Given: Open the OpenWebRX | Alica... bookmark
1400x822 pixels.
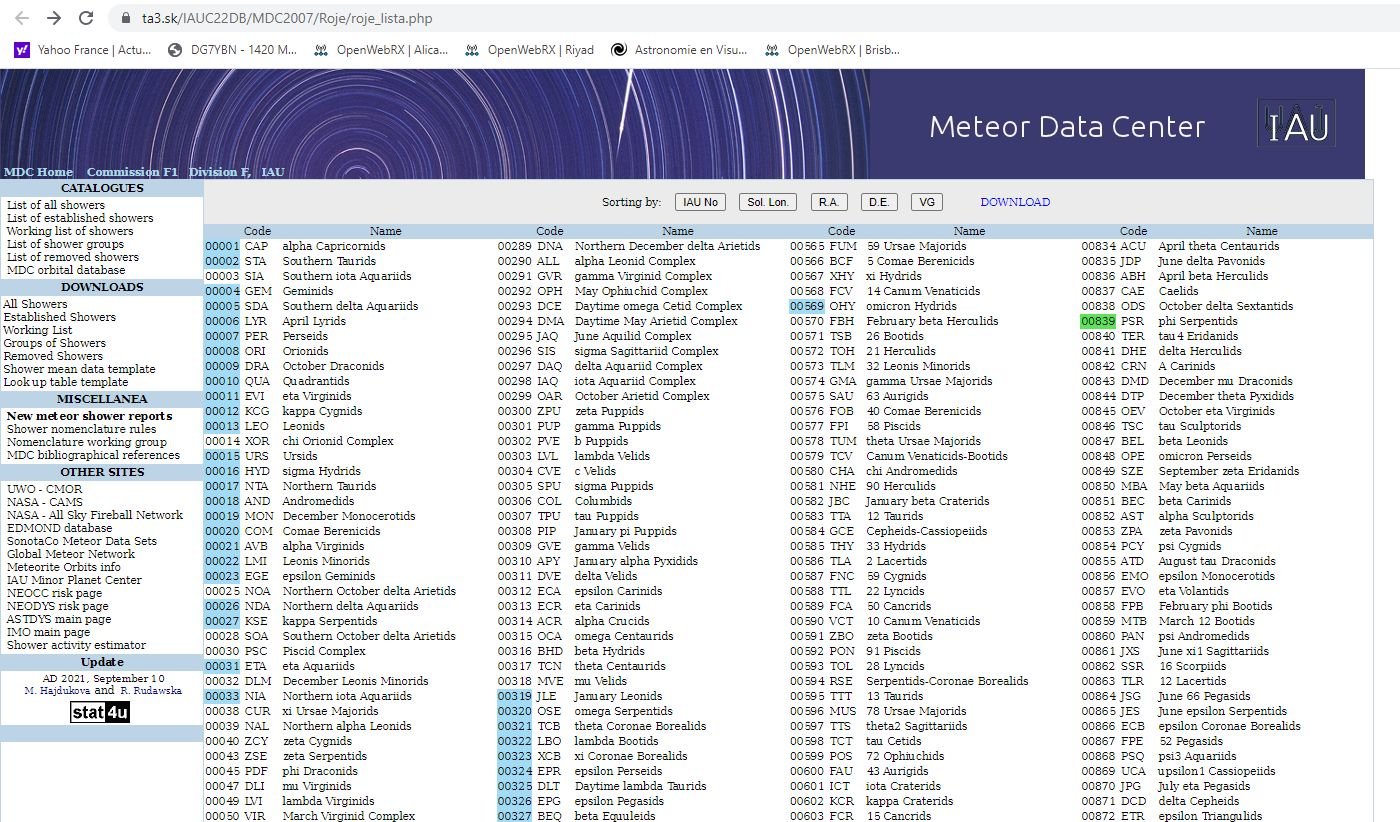Looking at the screenshot, I should tap(381, 49).
